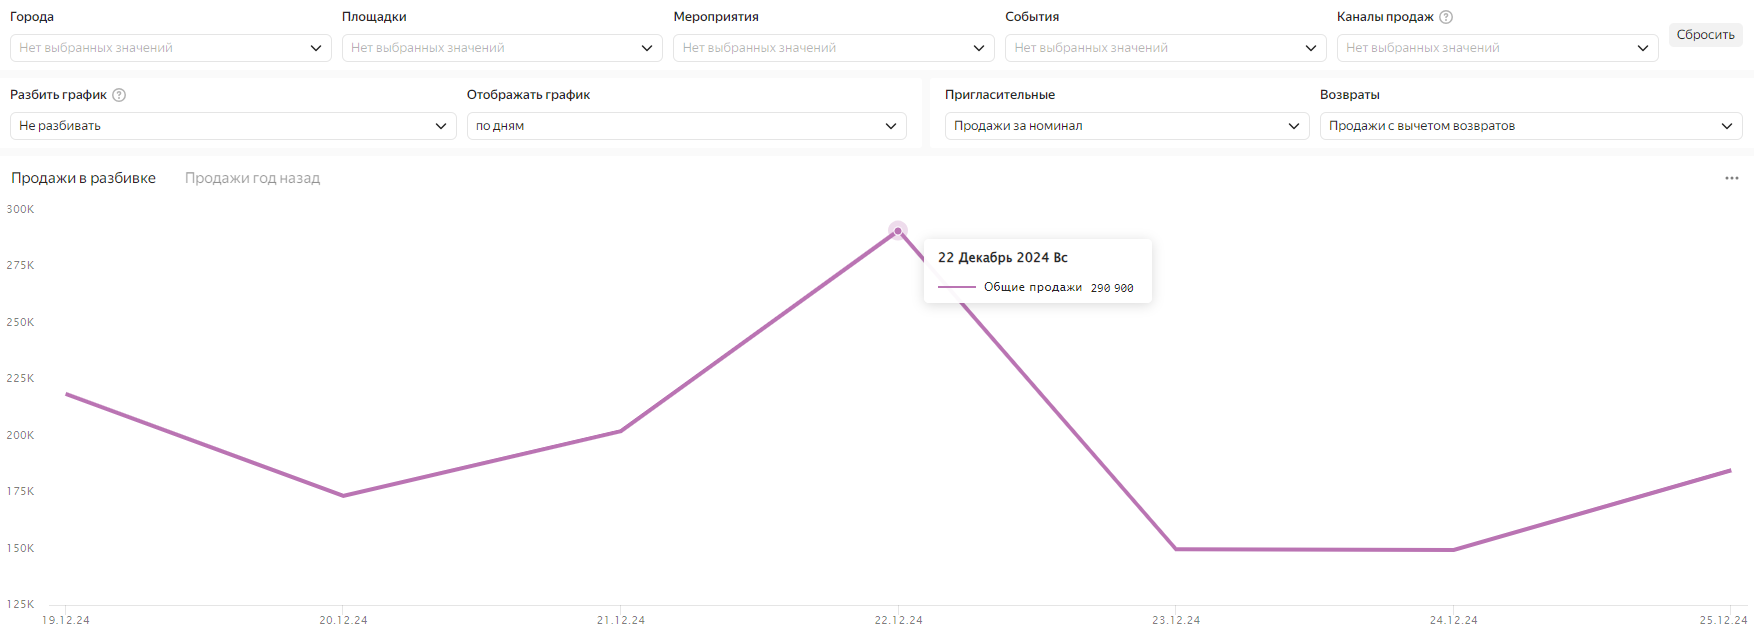Open the Каналы продаж filter dropdown
Screen dimensions: 1754x641
coord(1497,48)
